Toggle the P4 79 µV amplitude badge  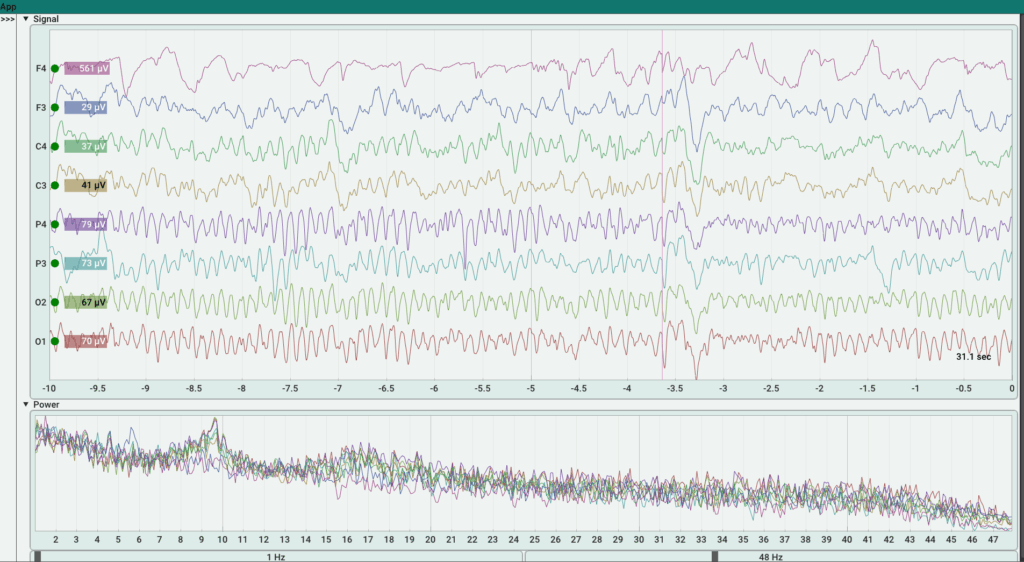[x=85, y=225]
